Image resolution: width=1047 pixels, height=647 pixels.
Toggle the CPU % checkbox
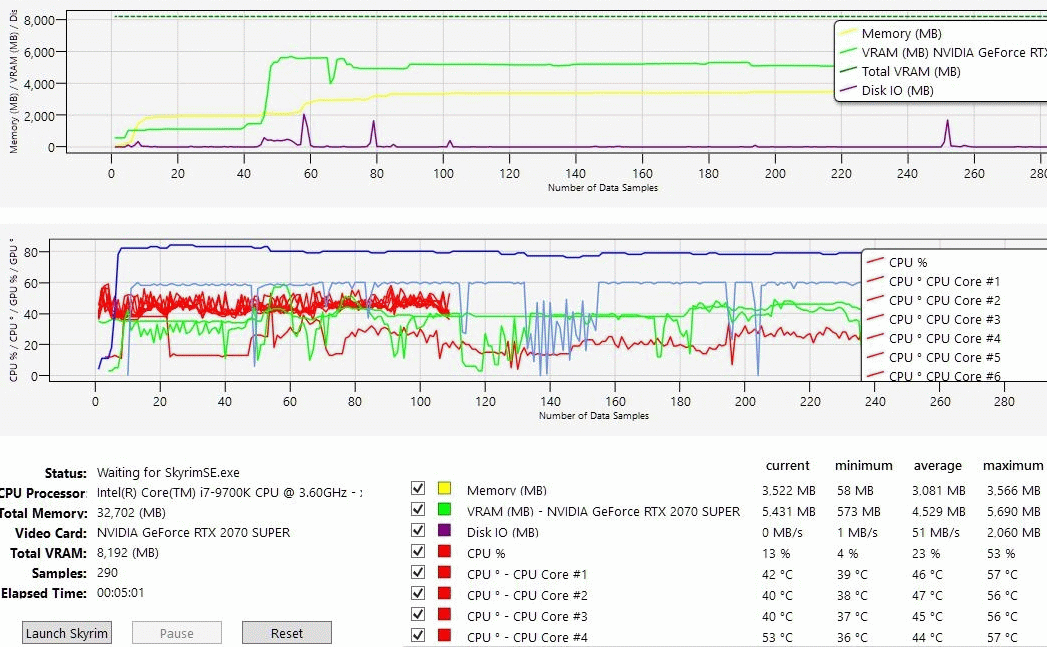(x=419, y=553)
